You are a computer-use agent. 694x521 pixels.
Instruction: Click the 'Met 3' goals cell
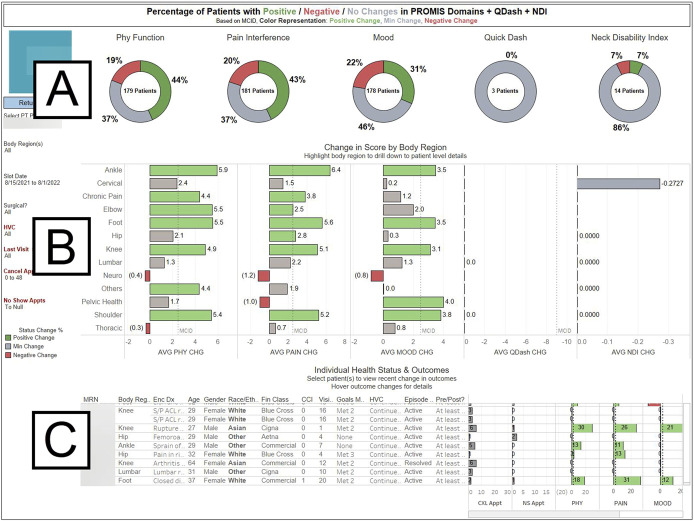coord(345,455)
